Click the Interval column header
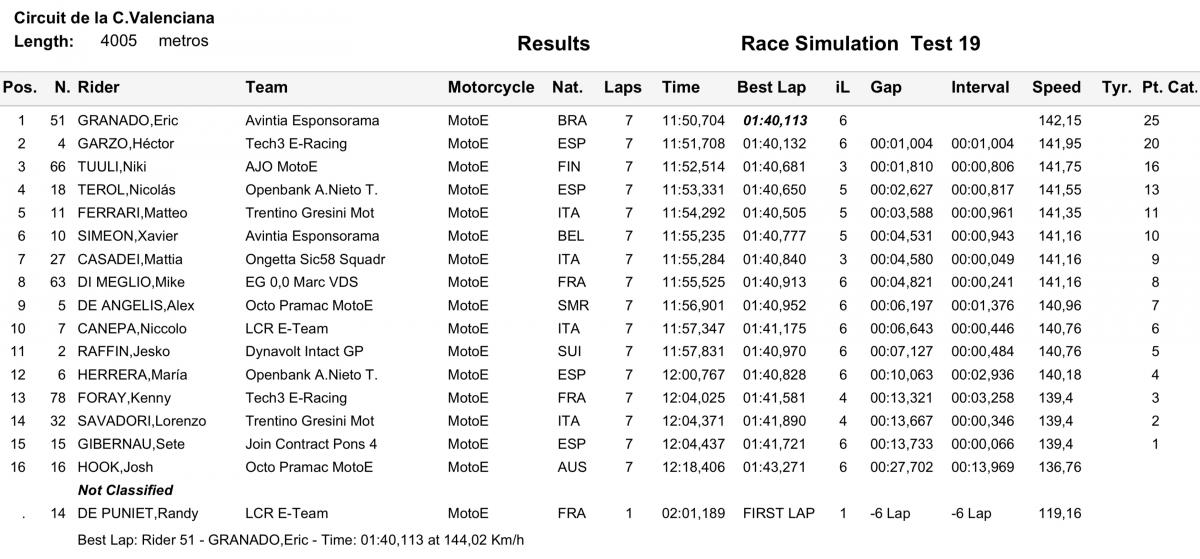The width and height of the screenshot is (1200, 559). 980,88
